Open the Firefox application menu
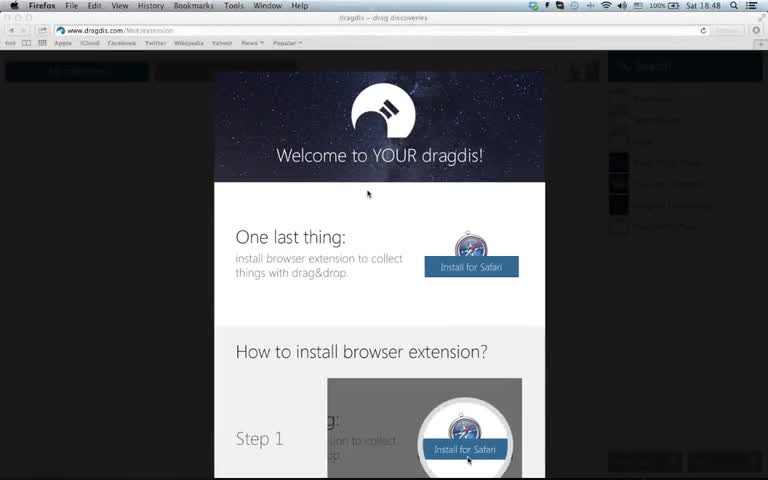 tap(42, 6)
